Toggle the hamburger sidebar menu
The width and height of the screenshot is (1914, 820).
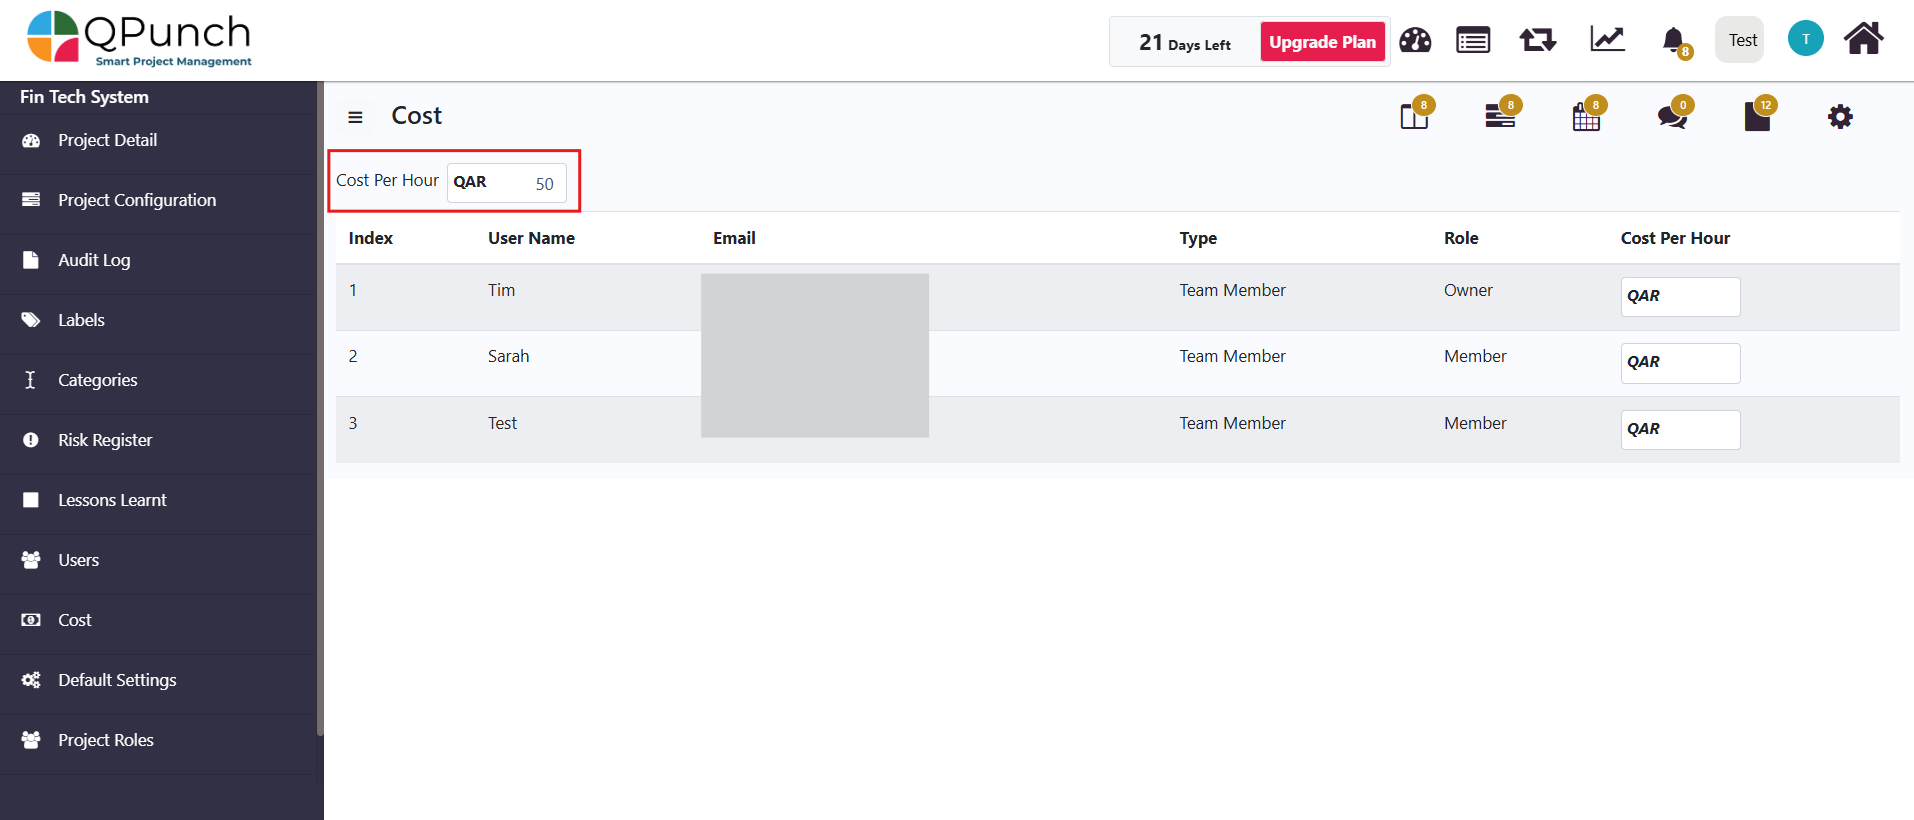(355, 117)
